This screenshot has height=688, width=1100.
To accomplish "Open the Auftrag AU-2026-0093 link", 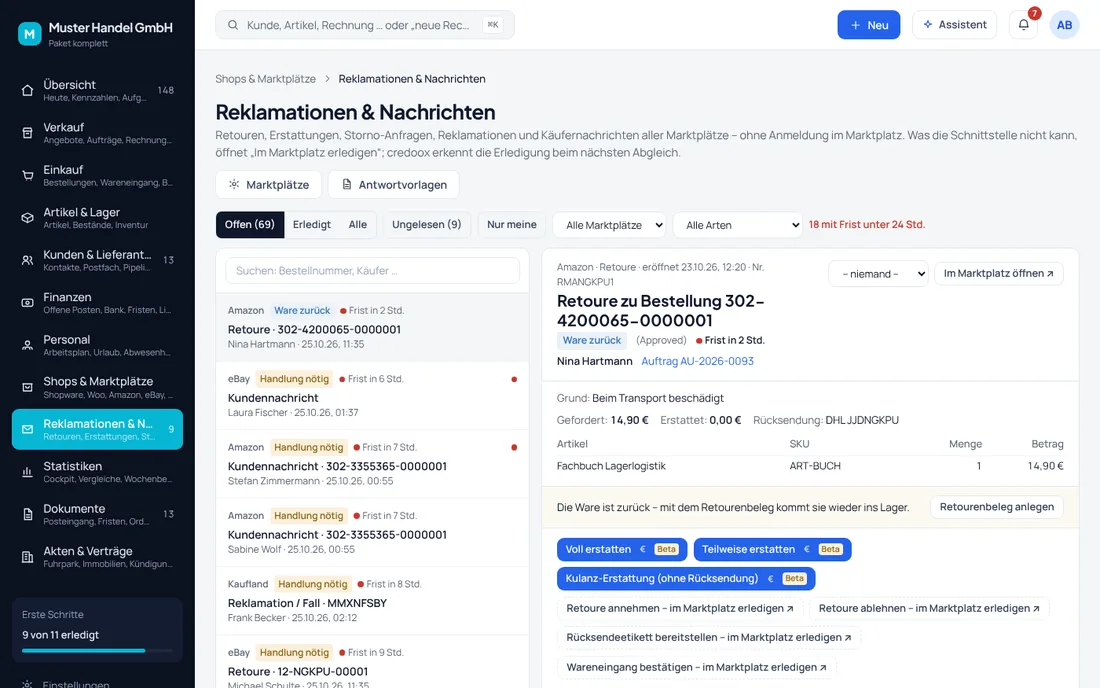I will pyautogui.click(x=697, y=361).
